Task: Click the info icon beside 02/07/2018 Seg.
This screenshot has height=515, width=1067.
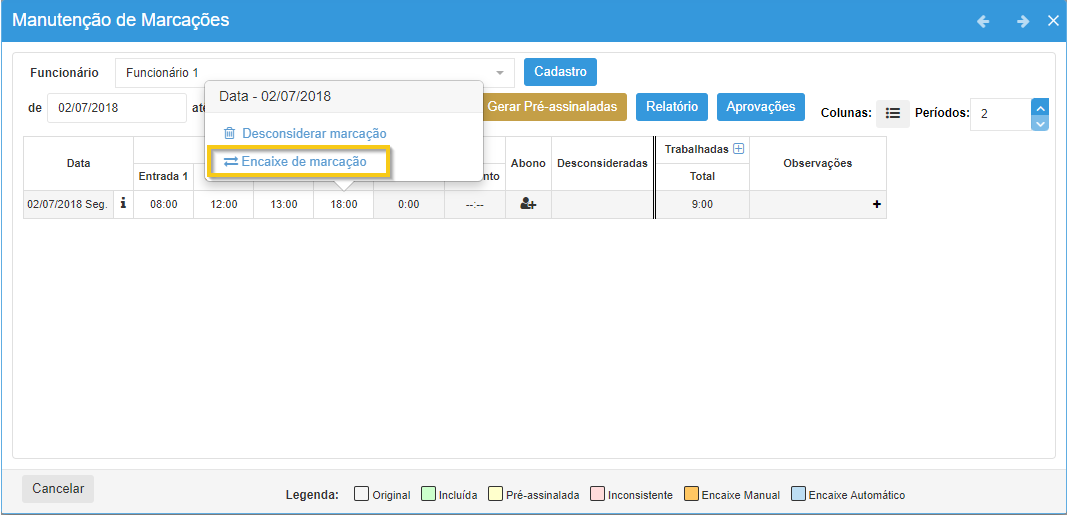Action: pos(123,203)
